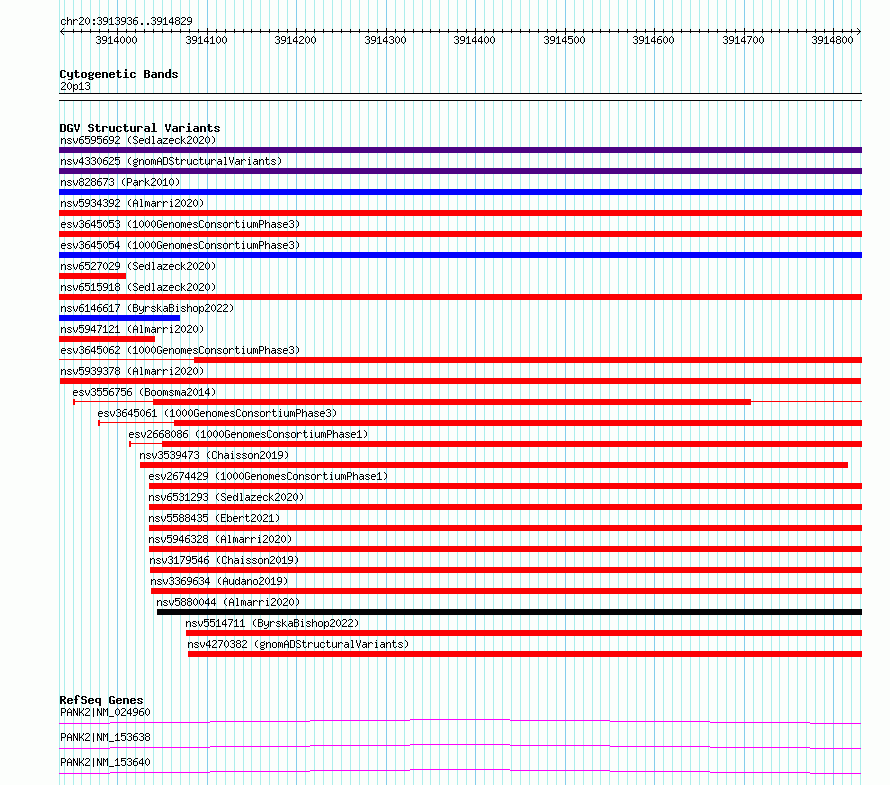
Task: Select the black bar of nsv5880044
Action: coord(509,612)
